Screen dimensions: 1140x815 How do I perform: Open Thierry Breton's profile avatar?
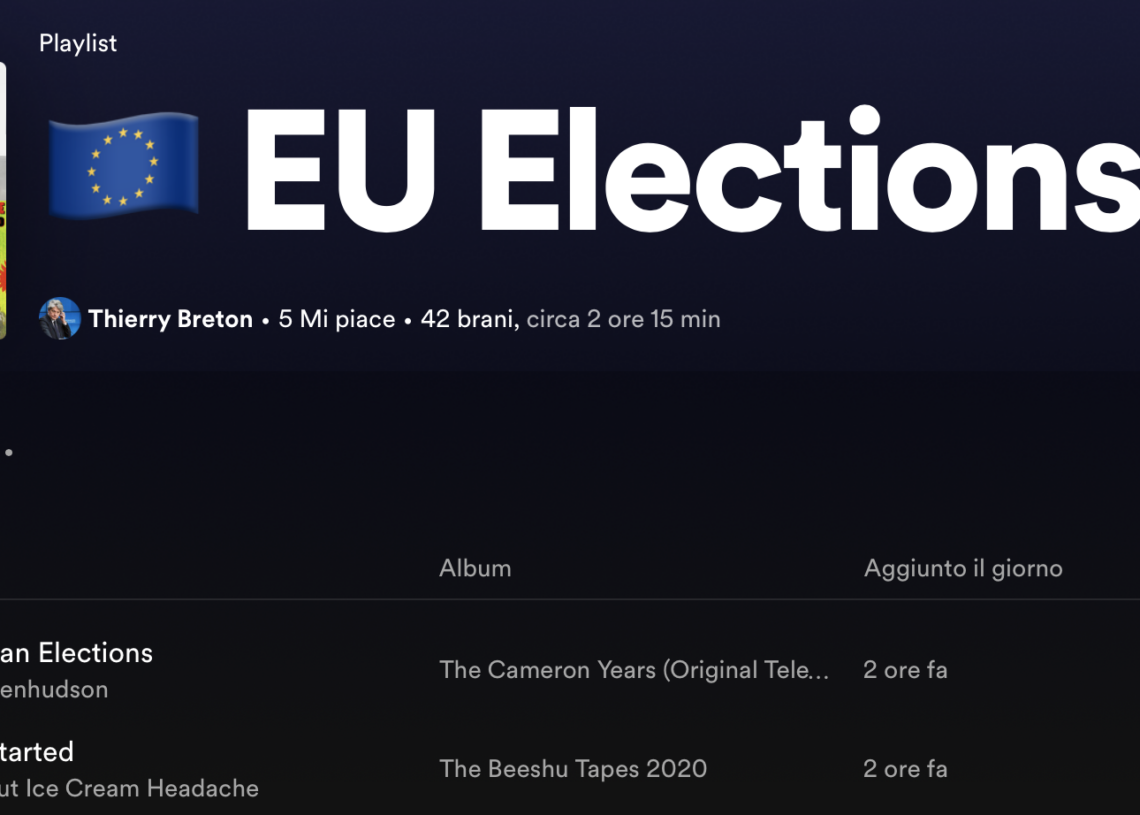click(59, 318)
